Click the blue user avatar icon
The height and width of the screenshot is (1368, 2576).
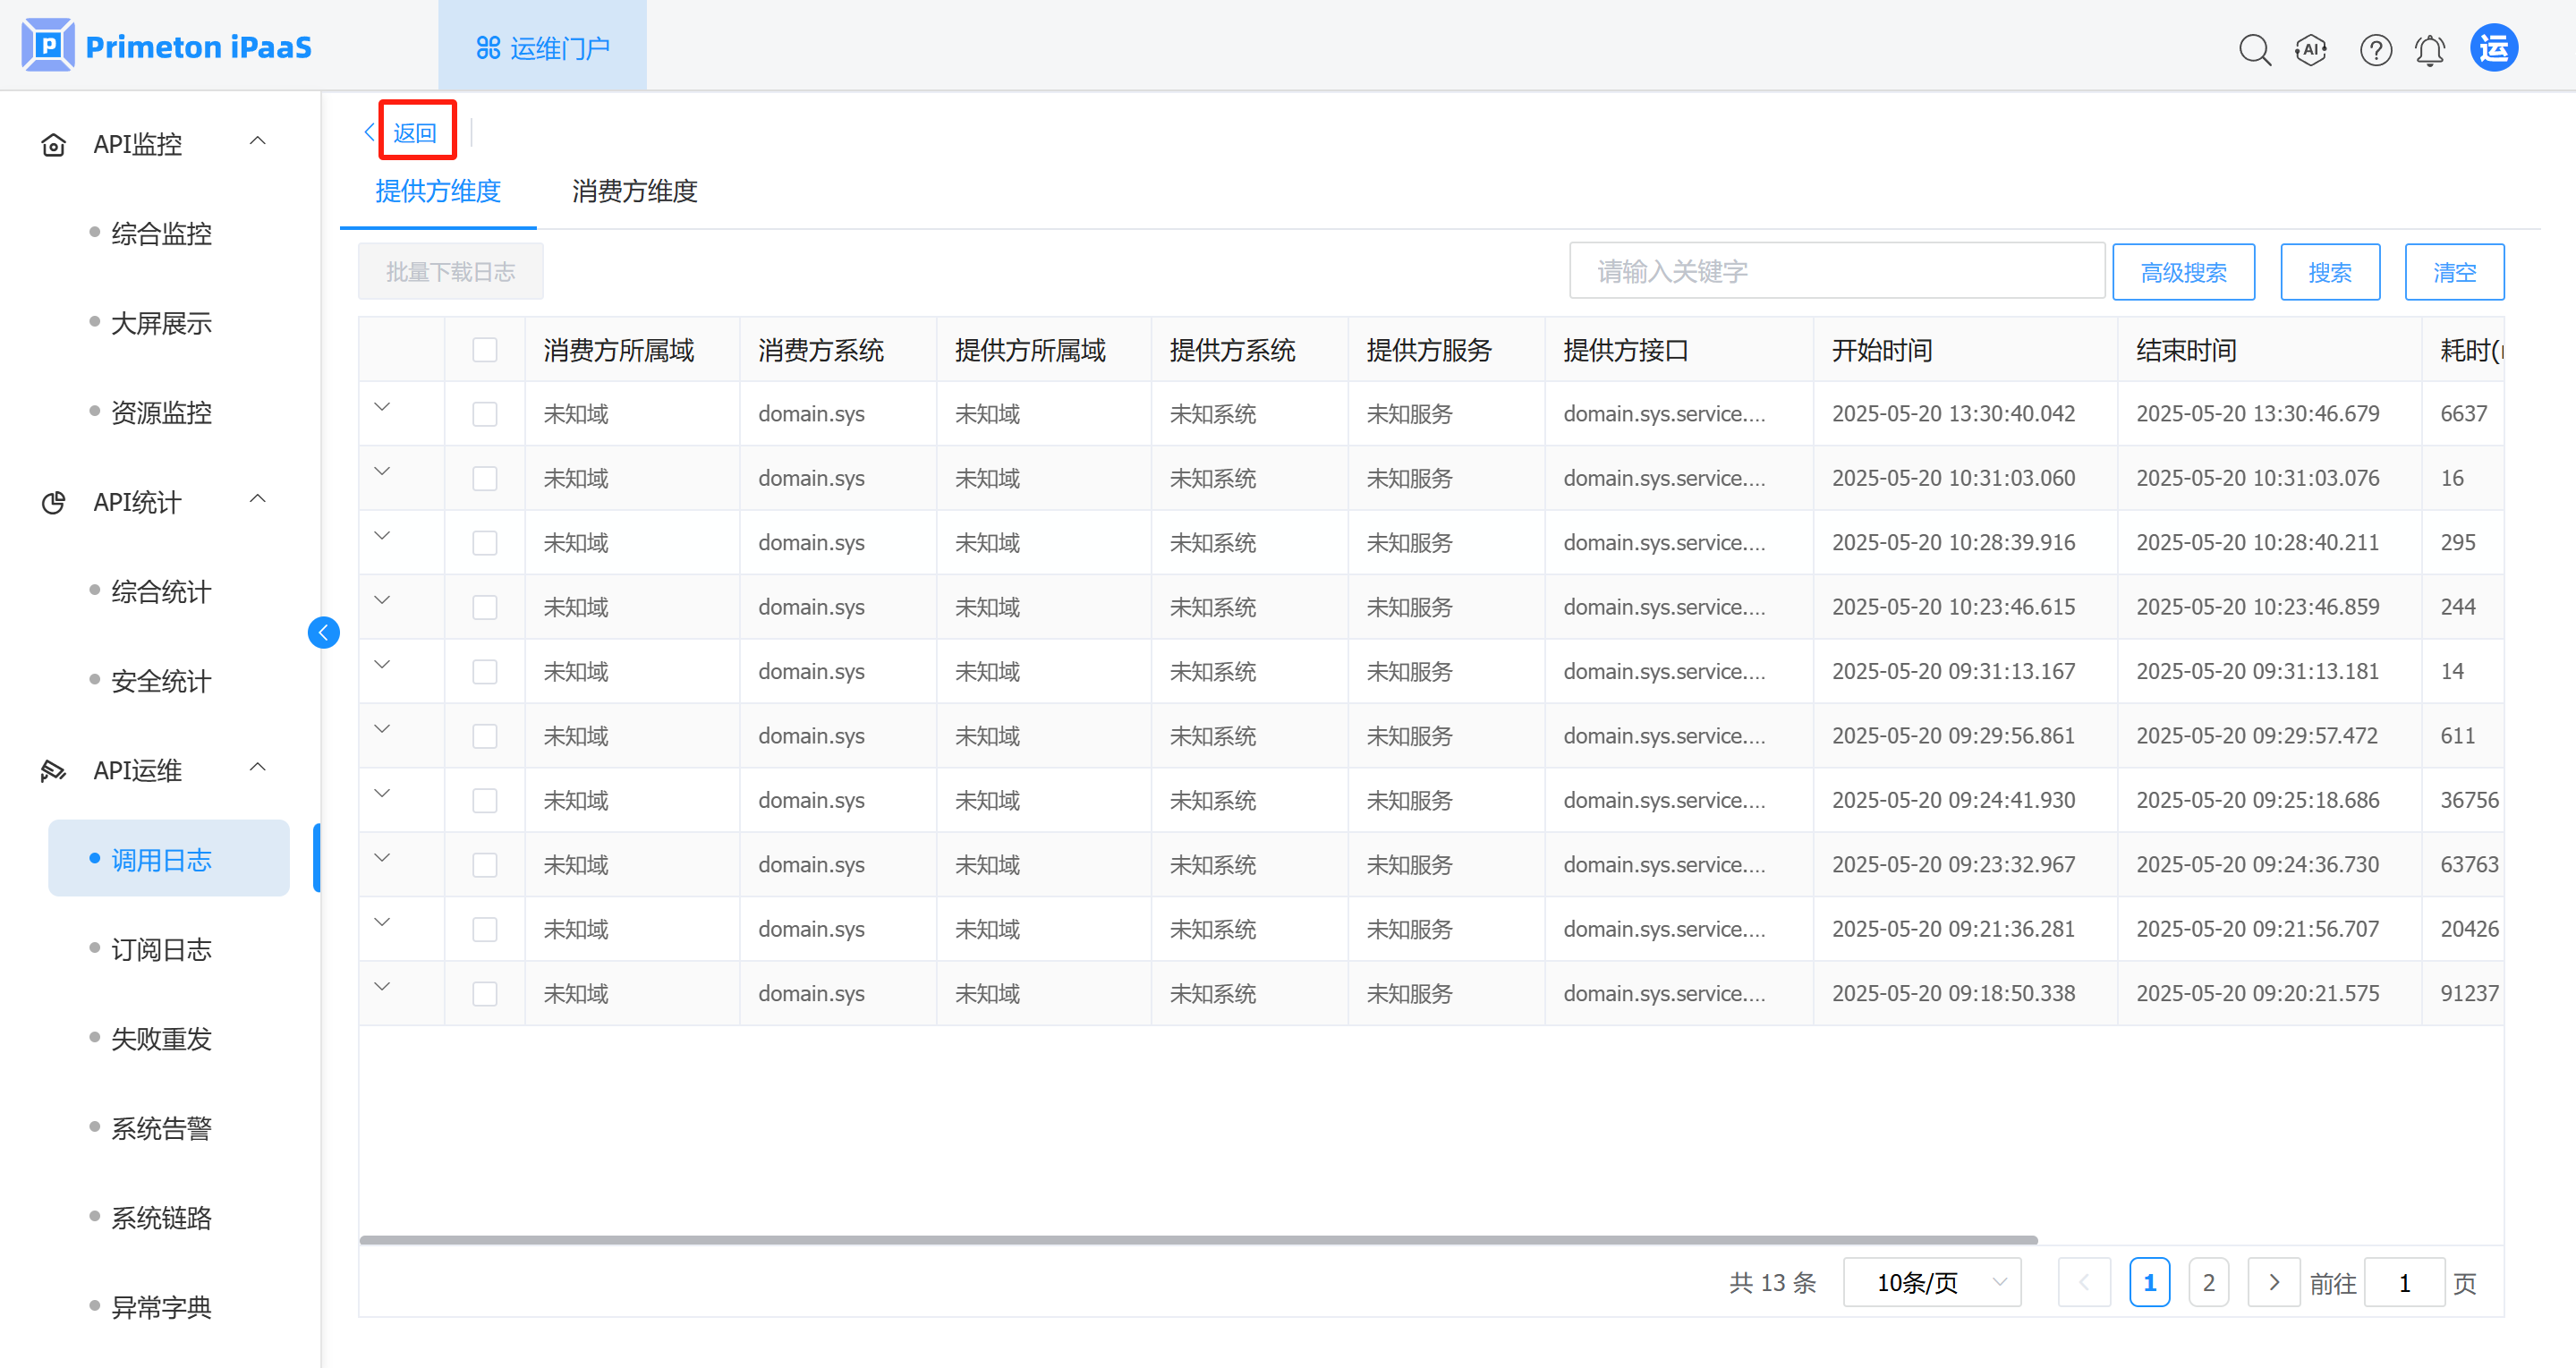click(x=2493, y=48)
